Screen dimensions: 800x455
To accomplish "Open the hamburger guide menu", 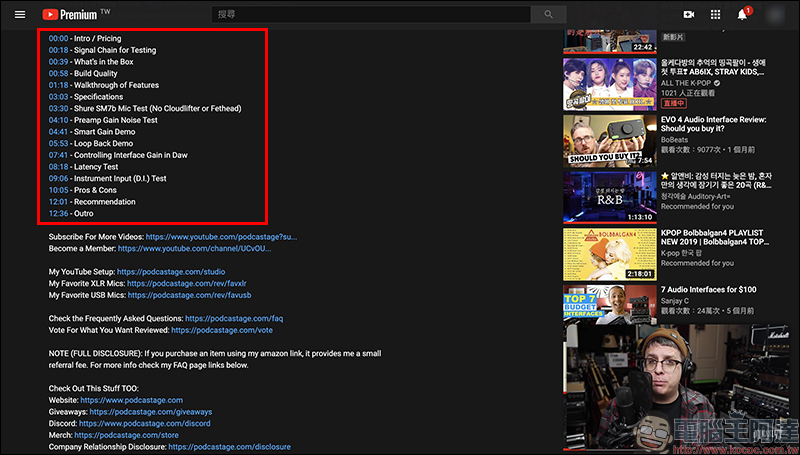I will tap(17, 14).
